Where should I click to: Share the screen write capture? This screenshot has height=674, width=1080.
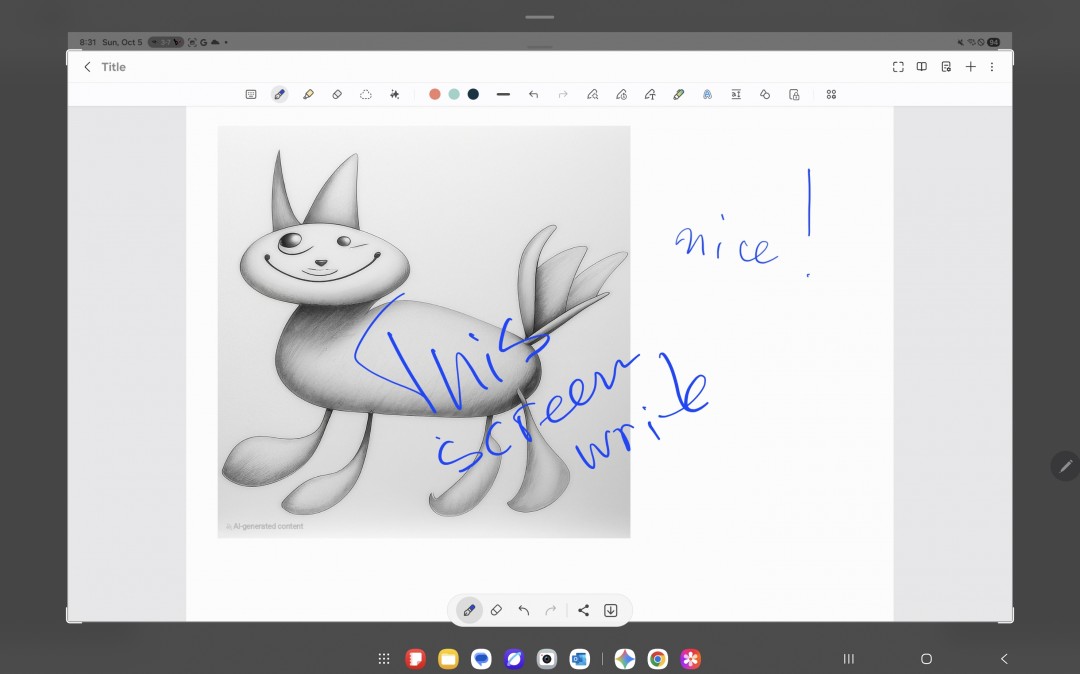pyautogui.click(x=584, y=610)
